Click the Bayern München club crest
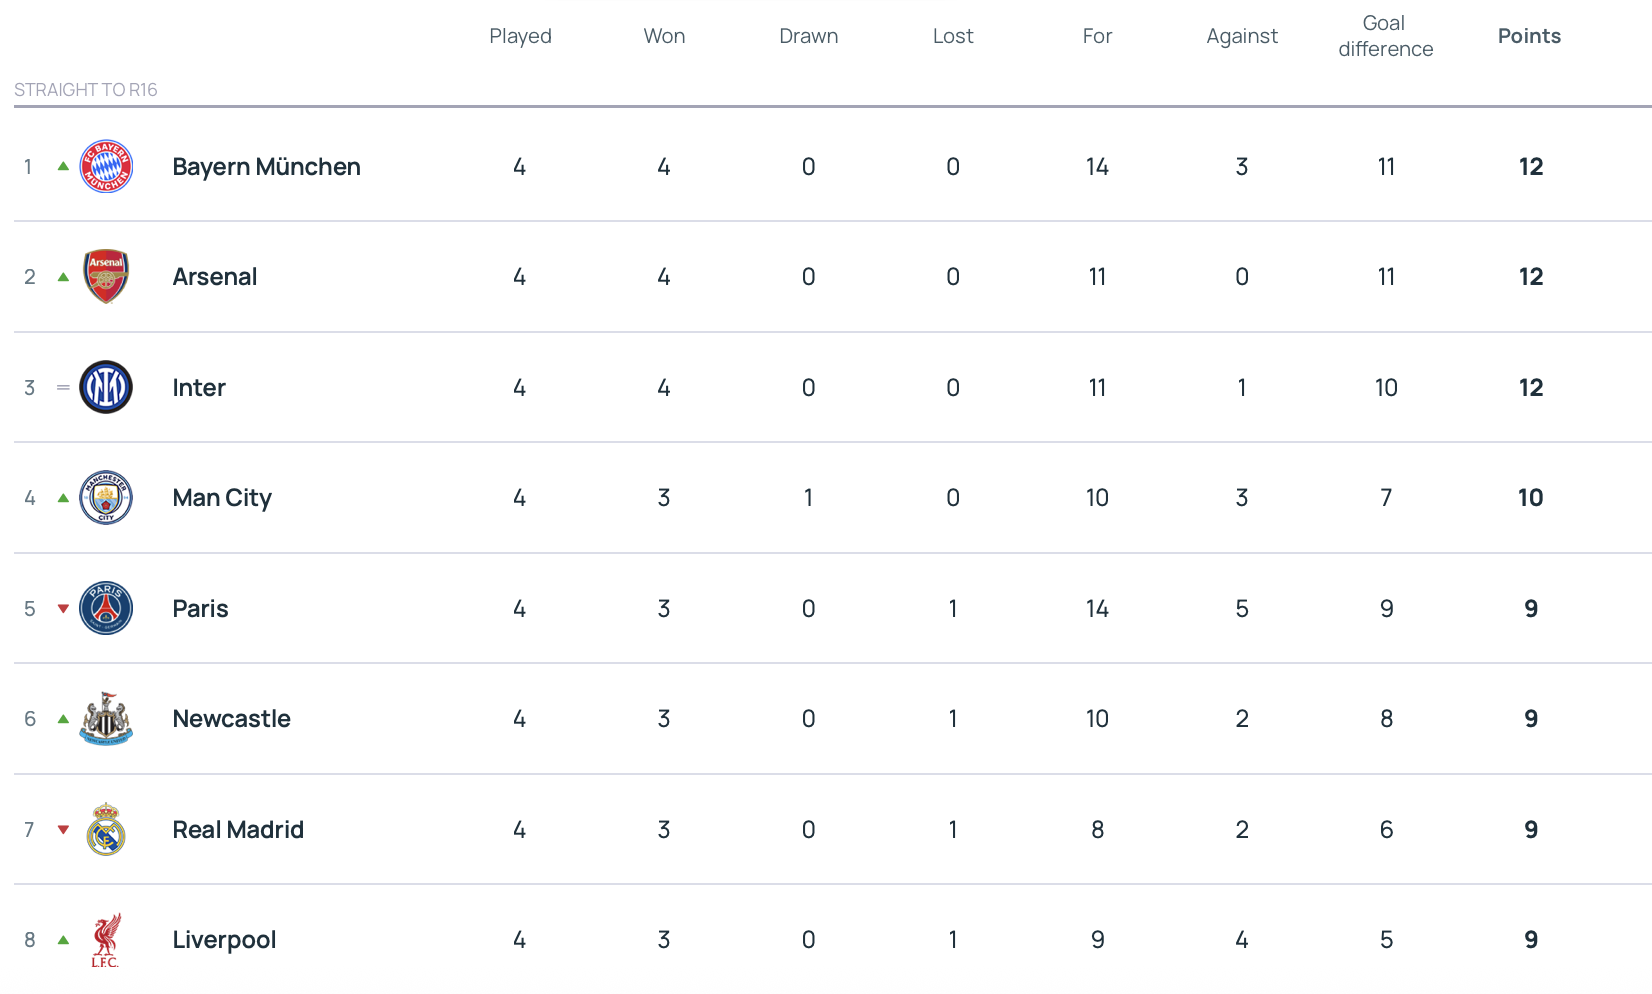This screenshot has width=1652, height=994. (x=106, y=166)
